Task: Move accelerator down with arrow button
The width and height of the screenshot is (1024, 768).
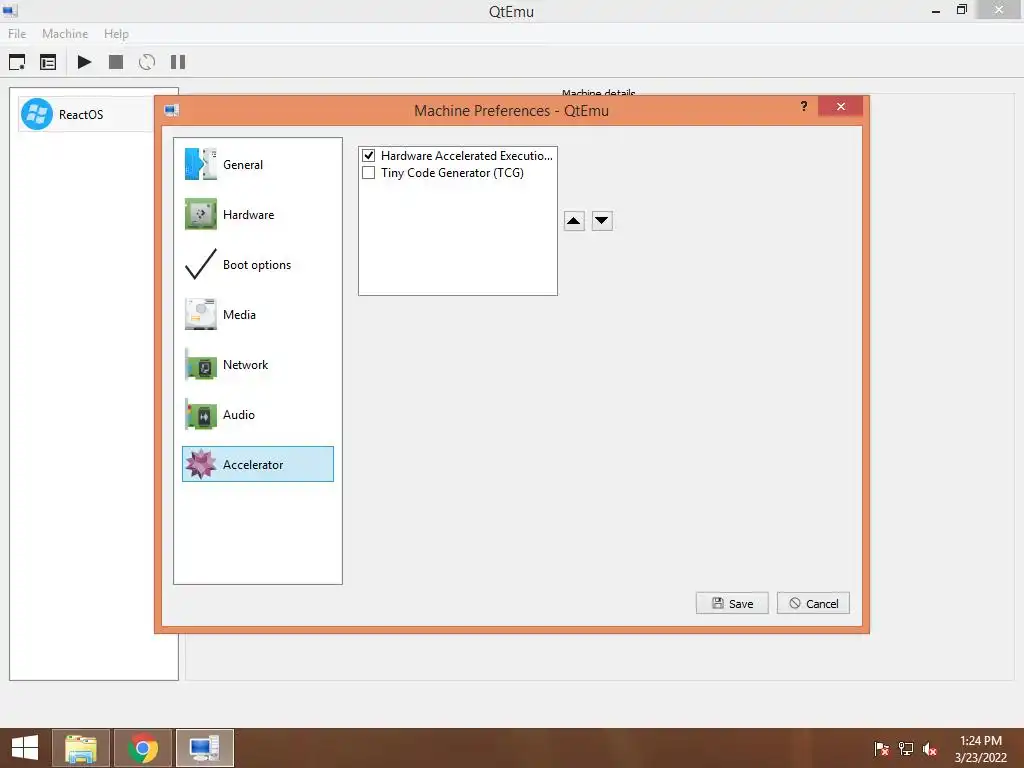Action: coord(602,221)
